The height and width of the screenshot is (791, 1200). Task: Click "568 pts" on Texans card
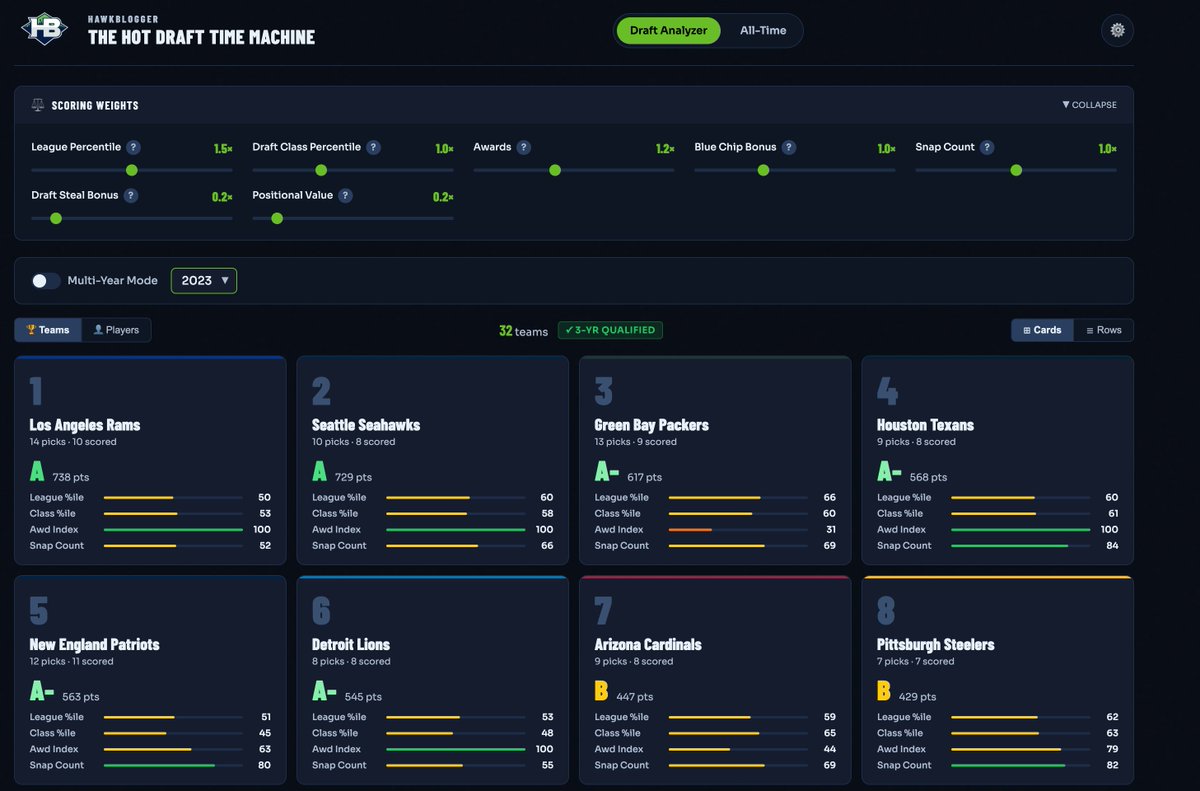tap(928, 478)
